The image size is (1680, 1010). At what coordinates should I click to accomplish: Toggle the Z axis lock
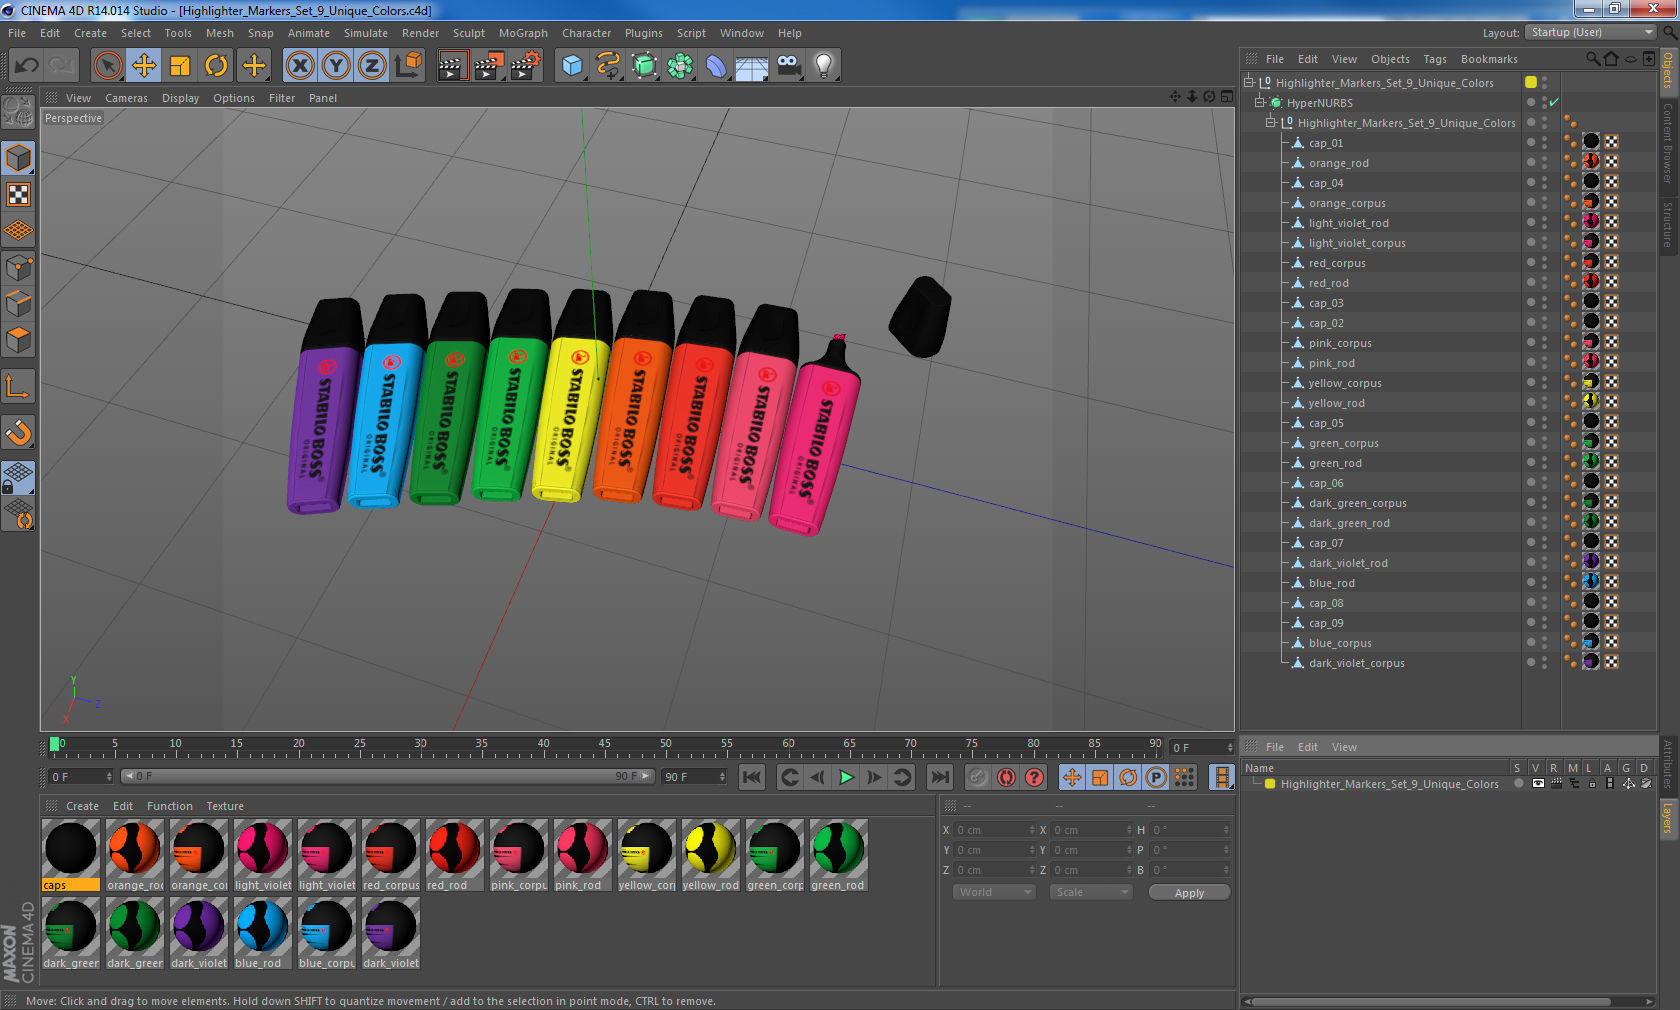coord(372,66)
